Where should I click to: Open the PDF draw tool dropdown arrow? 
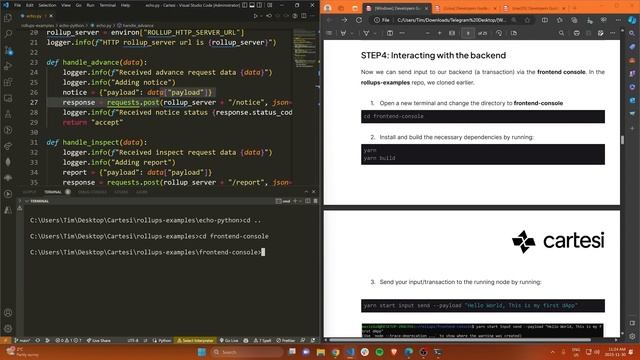pyautogui.click(x=375, y=33)
